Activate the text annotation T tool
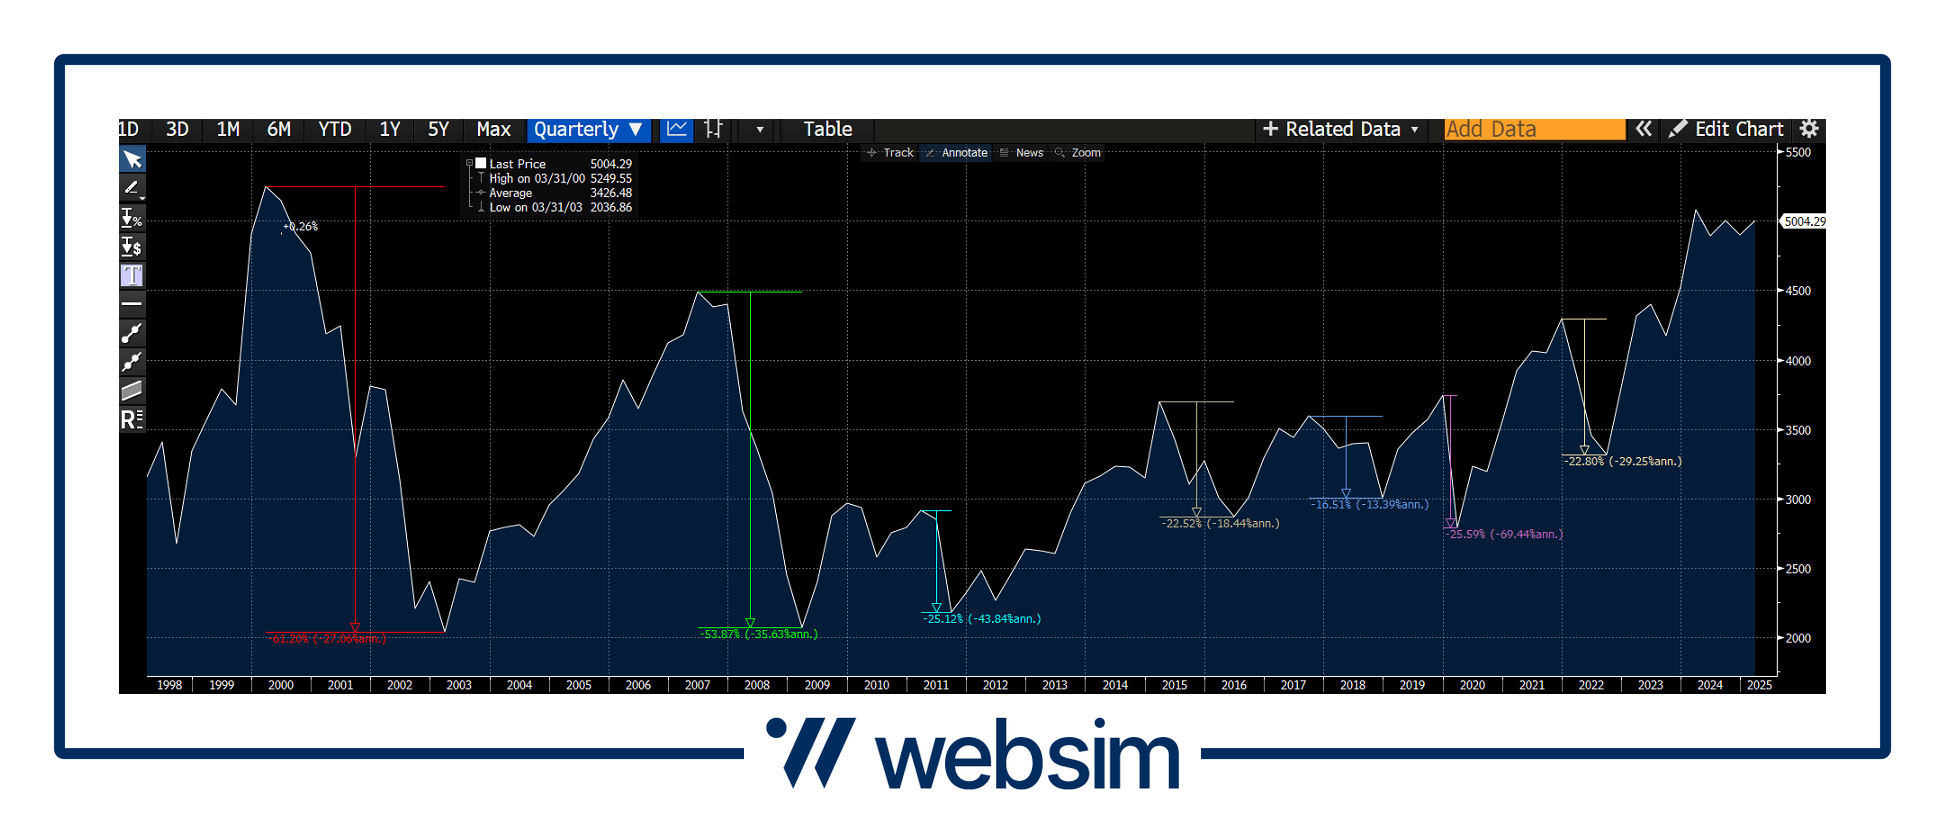The height and width of the screenshot is (813, 1945). (132, 276)
